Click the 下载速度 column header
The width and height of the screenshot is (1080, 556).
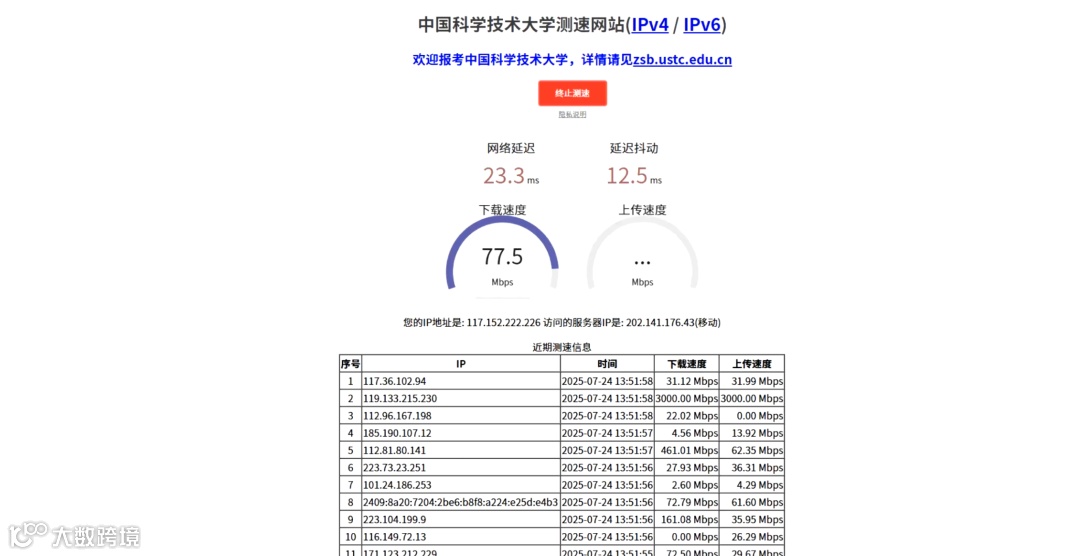[687, 364]
